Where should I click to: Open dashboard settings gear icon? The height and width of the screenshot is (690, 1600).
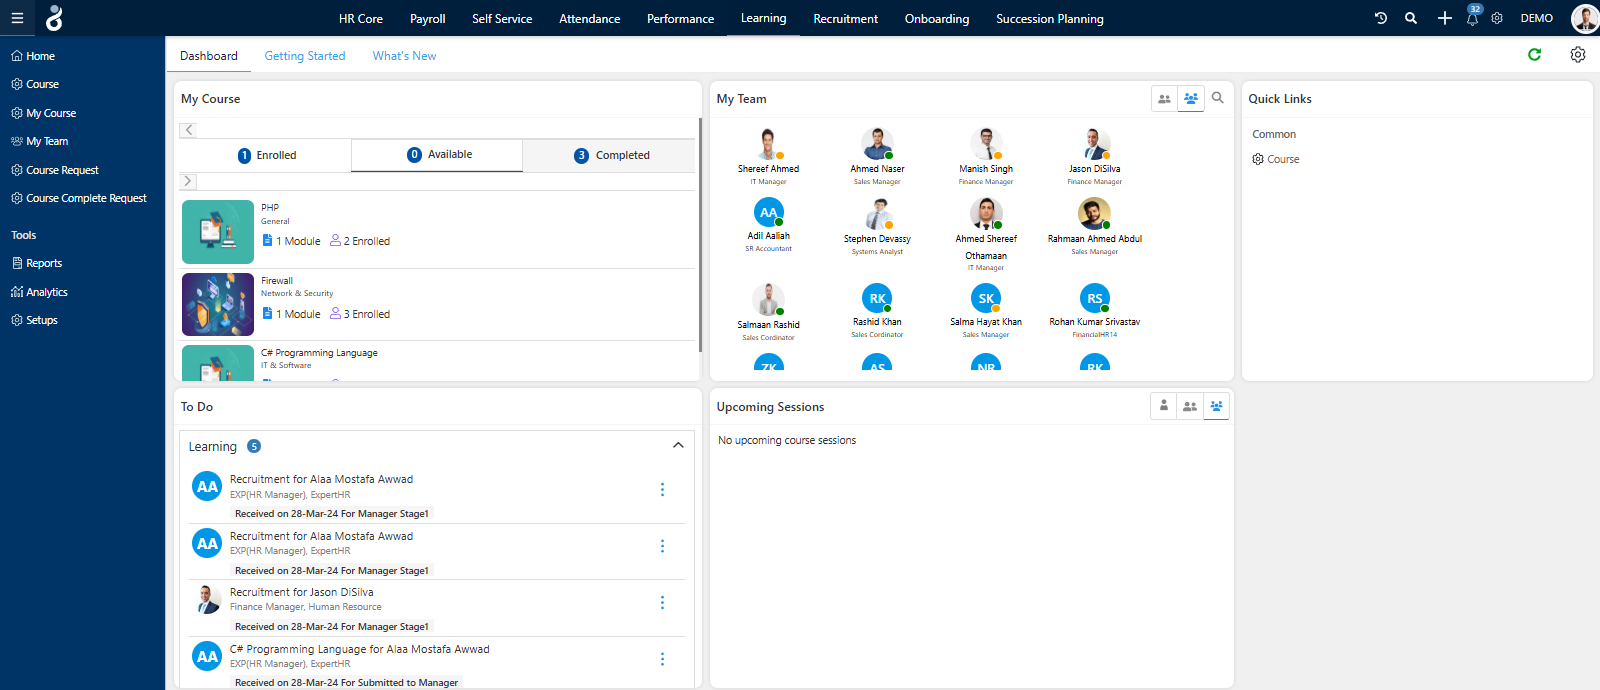point(1577,55)
